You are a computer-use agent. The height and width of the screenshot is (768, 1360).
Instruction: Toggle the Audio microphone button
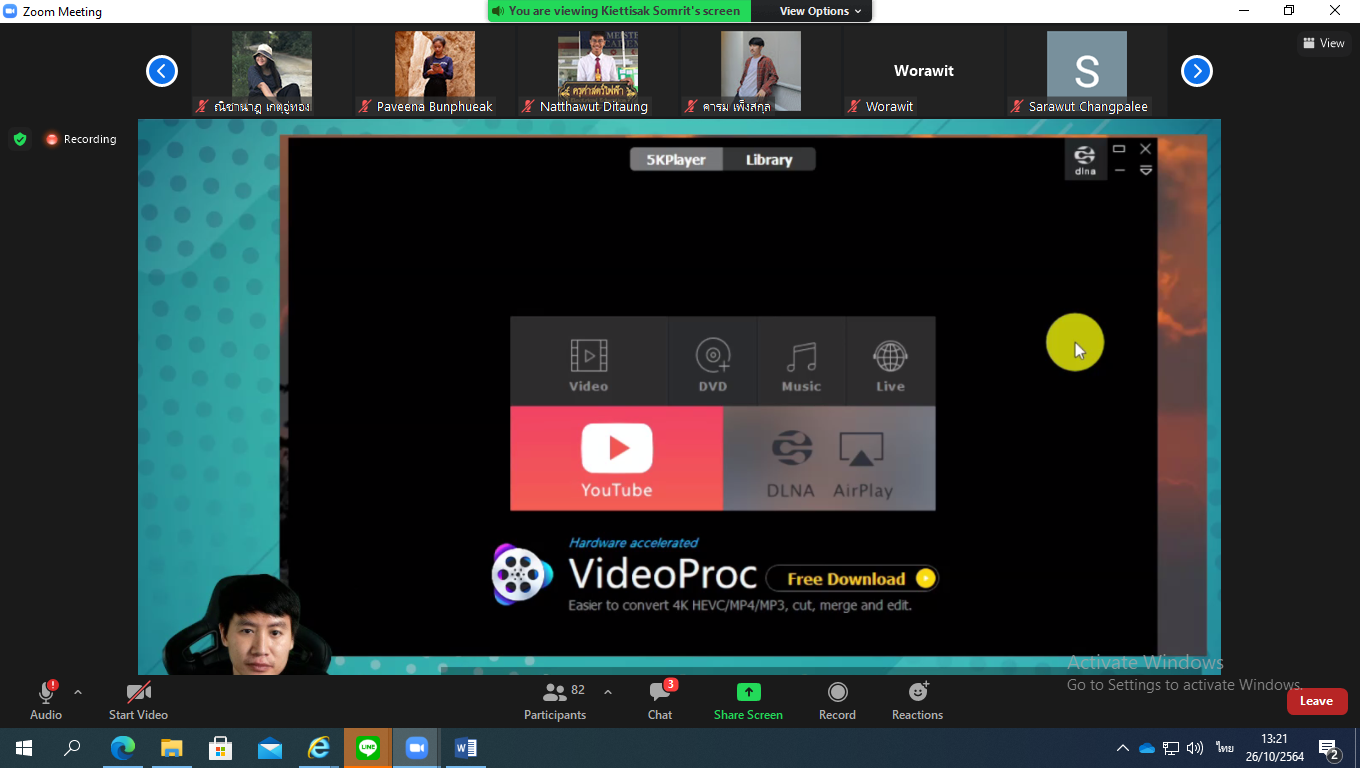click(x=46, y=700)
